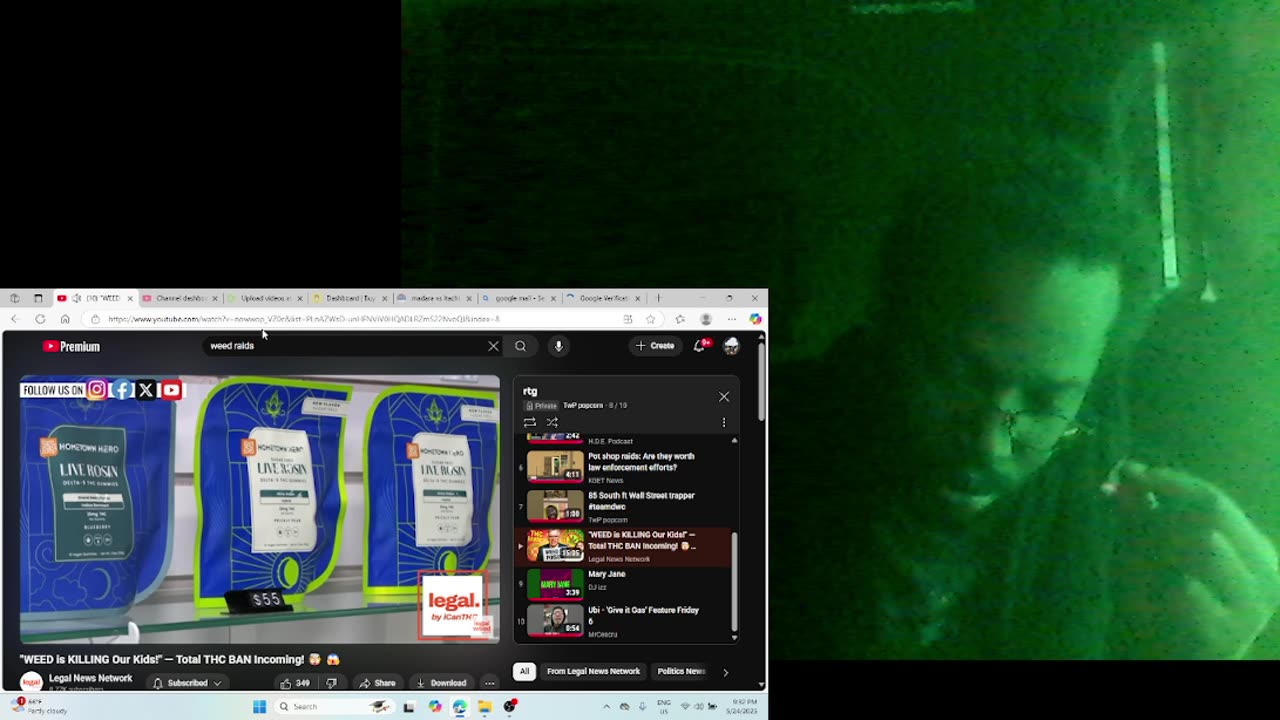Open Legal News Network channel link
This screenshot has width=1280, height=720.
(x=90, y=678)
